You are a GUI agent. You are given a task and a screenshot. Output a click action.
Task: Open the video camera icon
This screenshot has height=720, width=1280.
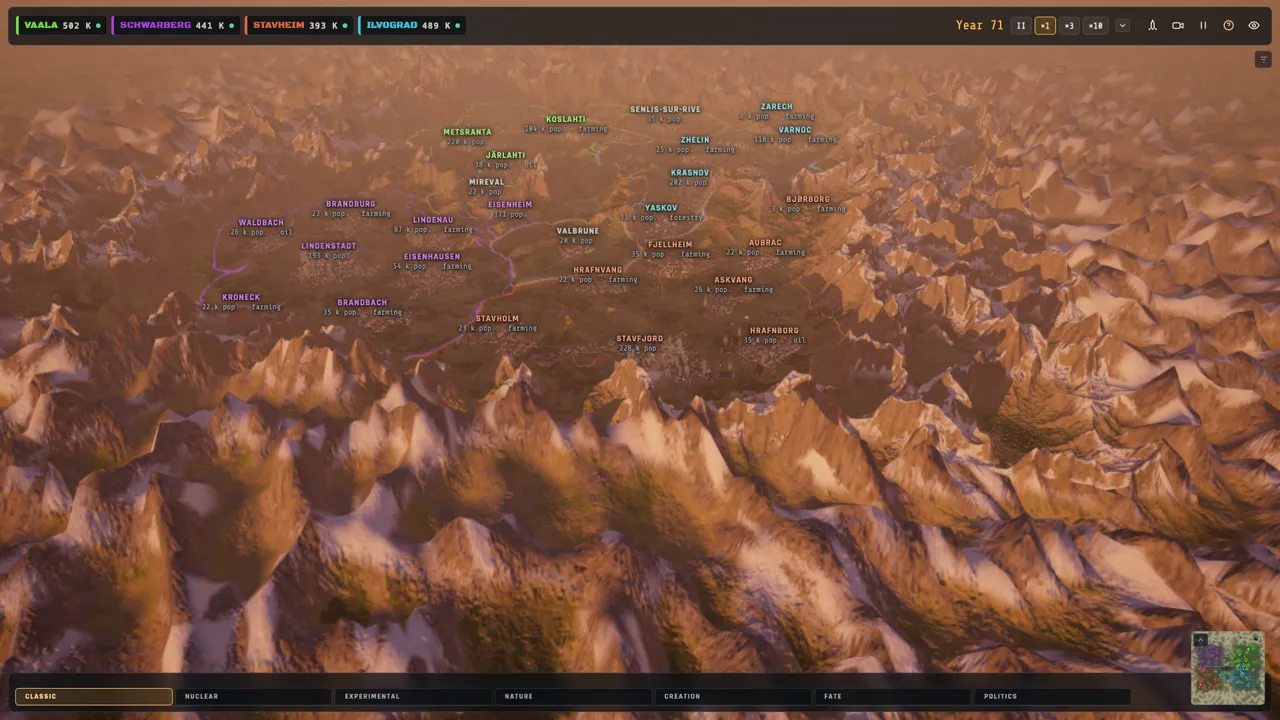pos(1178,26)
